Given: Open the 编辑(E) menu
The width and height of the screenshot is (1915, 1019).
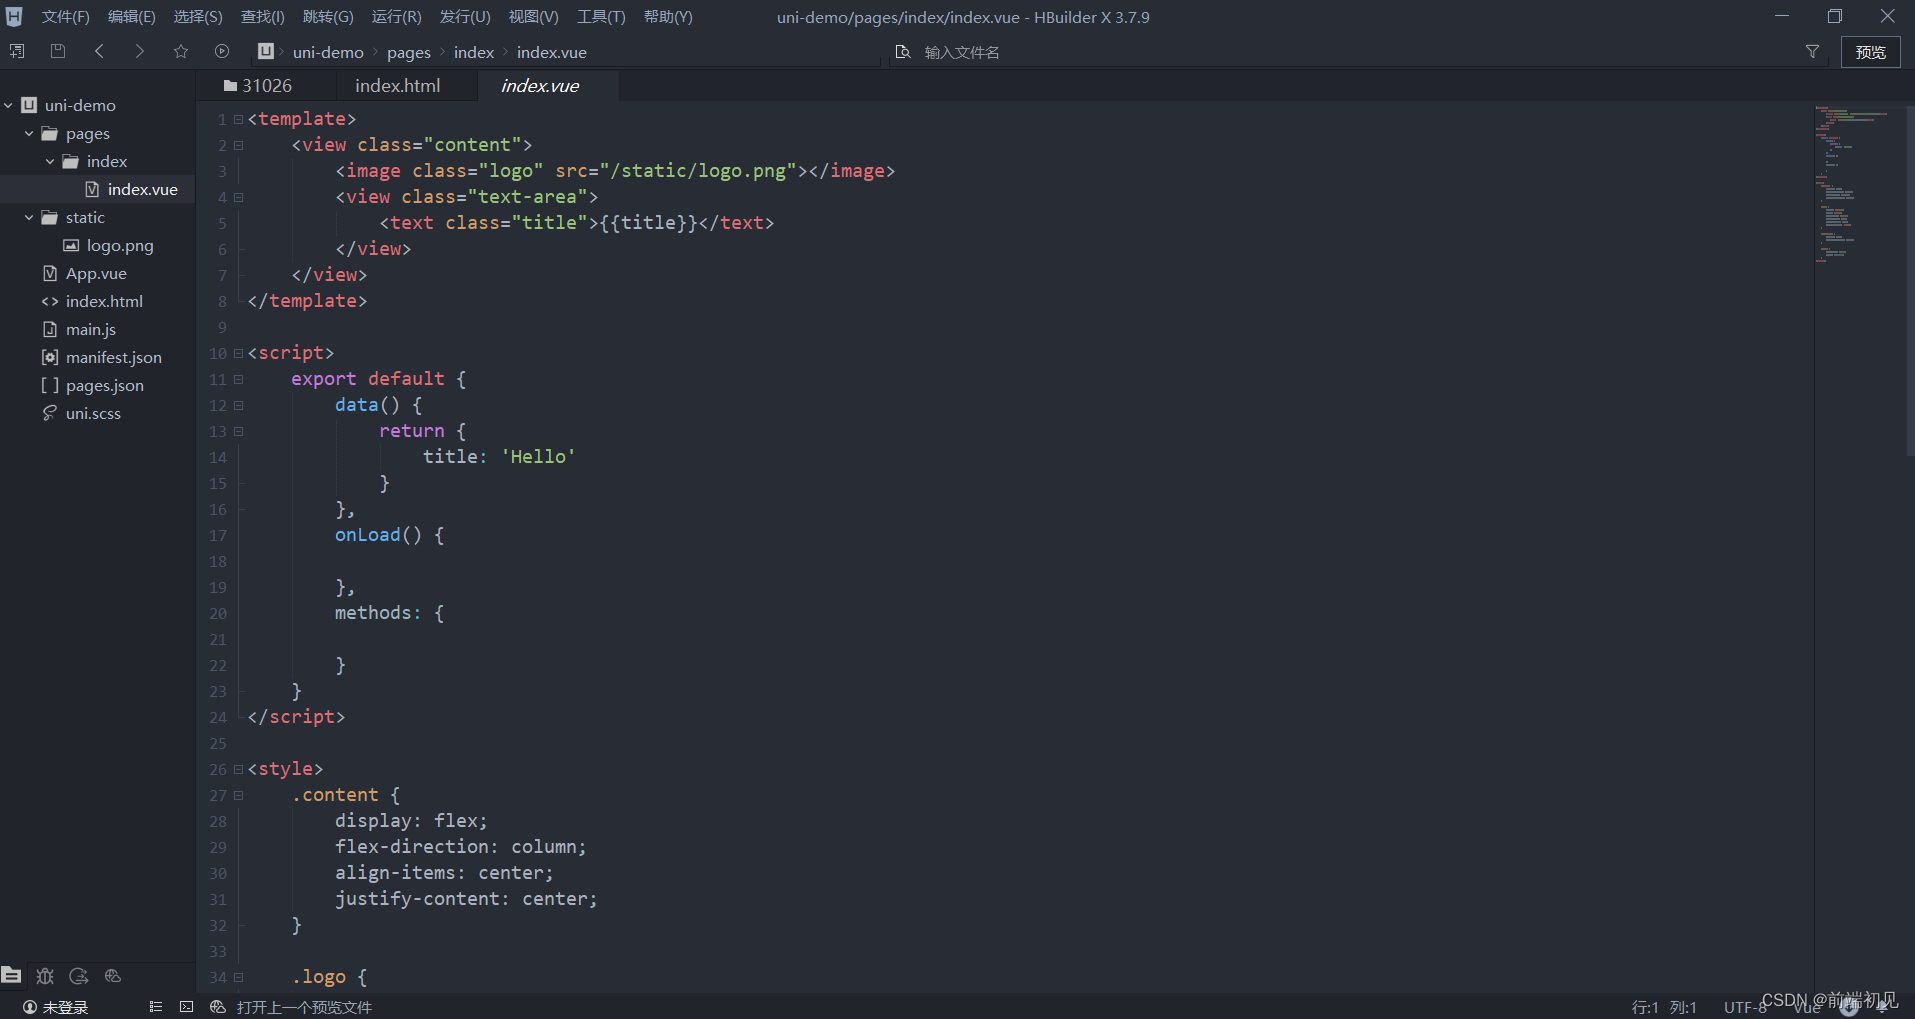Looking at the screenshot, I should point(131,17).
